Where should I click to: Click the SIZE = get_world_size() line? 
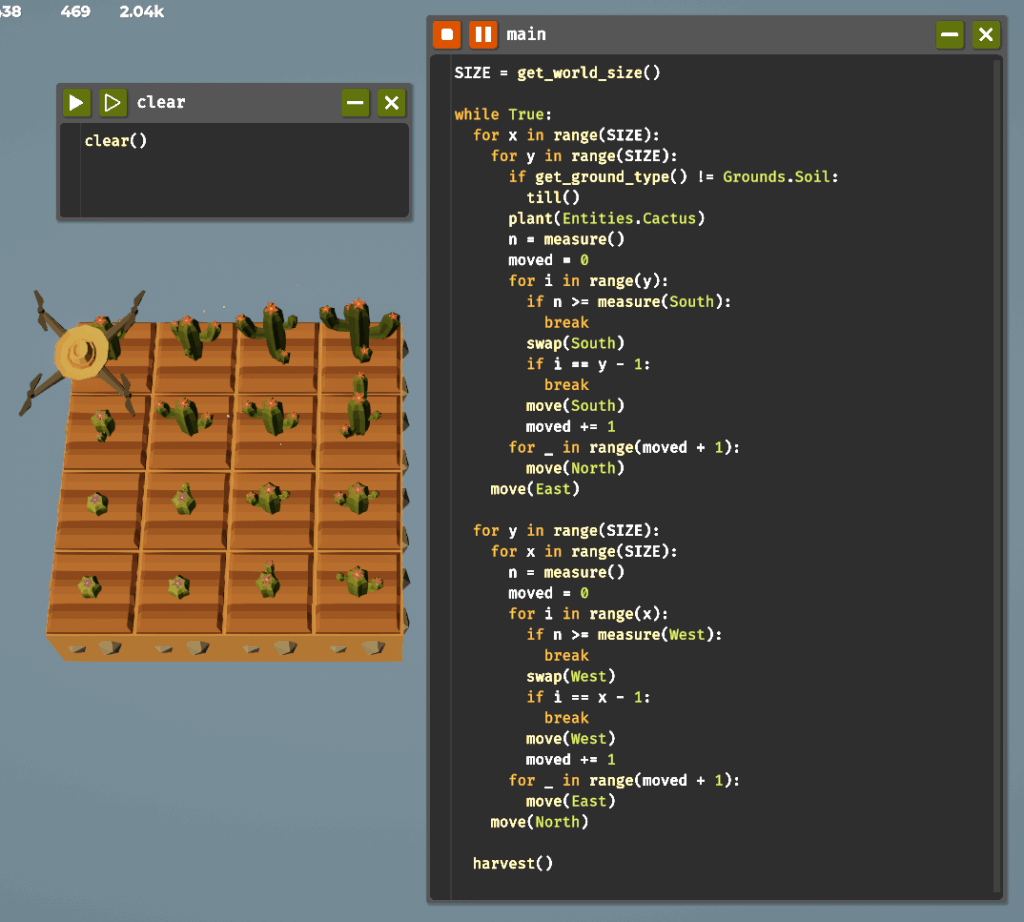click(x=557, y=73)
